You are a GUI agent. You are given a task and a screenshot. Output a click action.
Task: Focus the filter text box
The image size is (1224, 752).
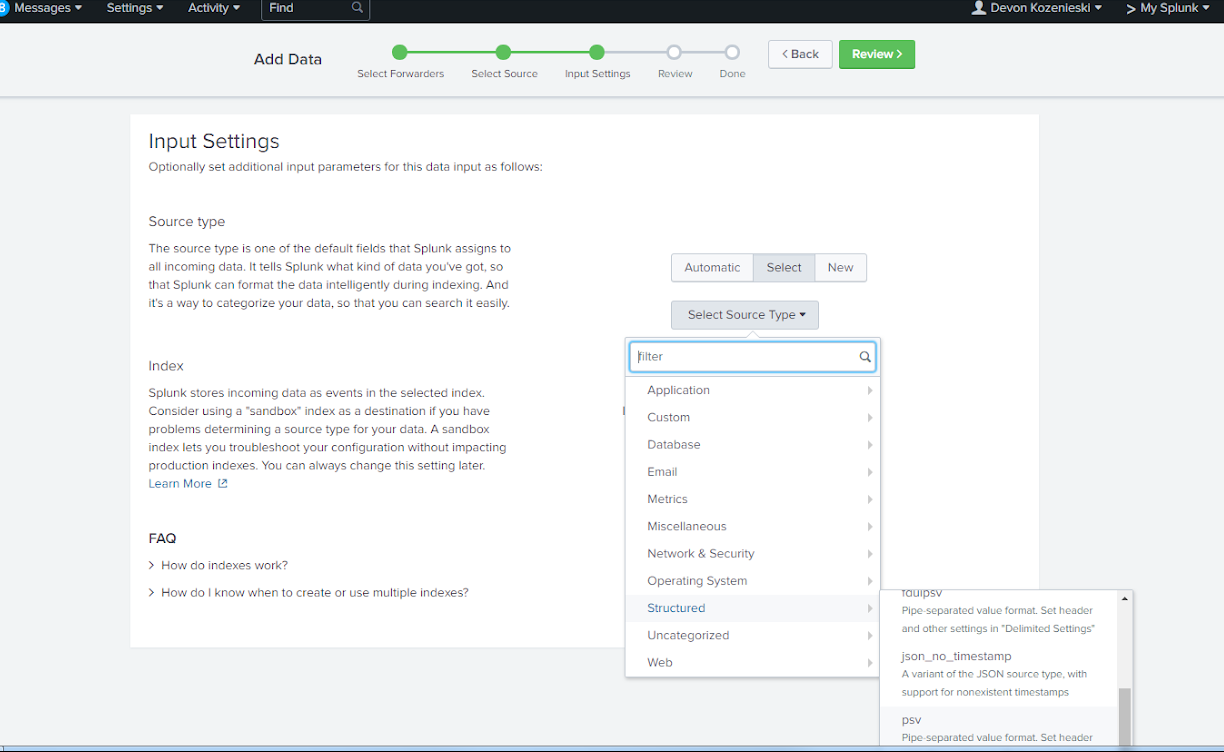pyautogui.click(x=752, y=357)
